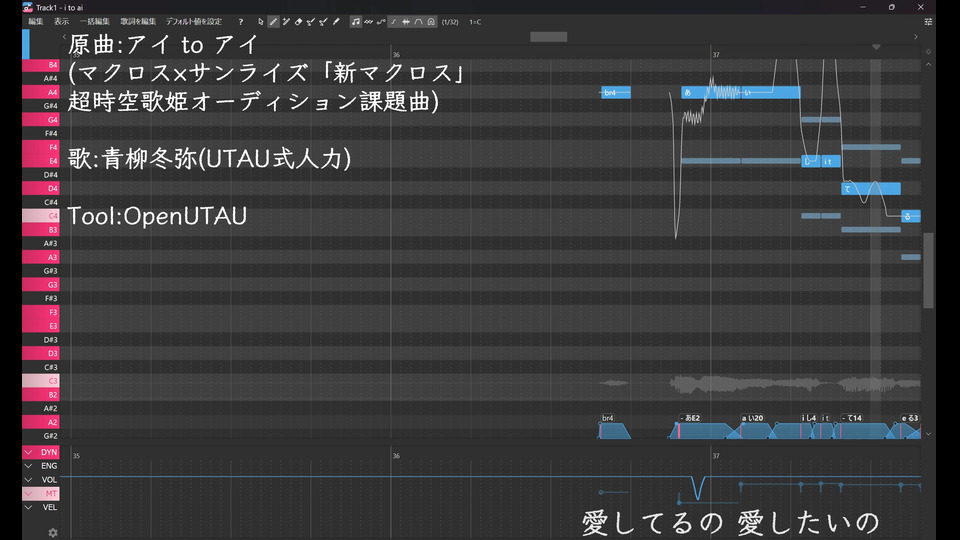Toggle pitch curve display icon

tap(381, 22)
